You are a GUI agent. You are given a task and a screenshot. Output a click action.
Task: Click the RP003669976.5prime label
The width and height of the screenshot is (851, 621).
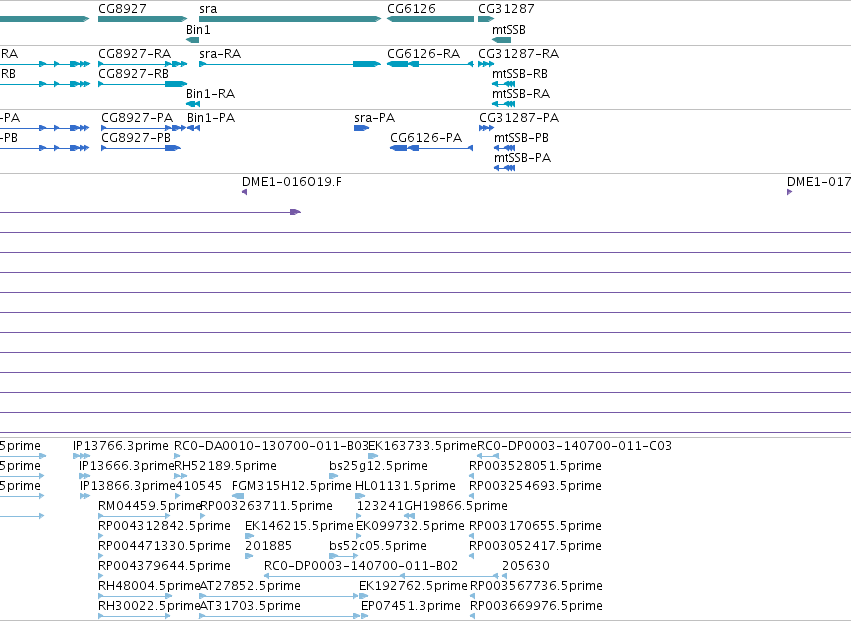pyautogui.click(x=536, y=605)
